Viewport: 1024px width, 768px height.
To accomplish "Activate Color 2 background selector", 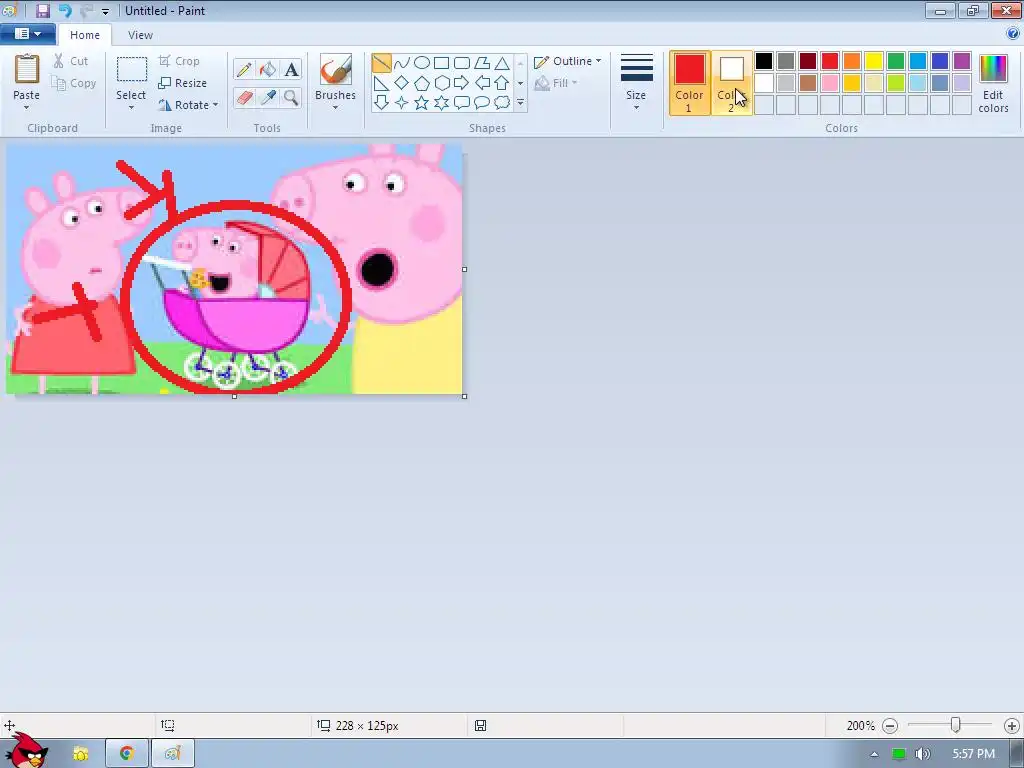I will [x=731, y=83].
